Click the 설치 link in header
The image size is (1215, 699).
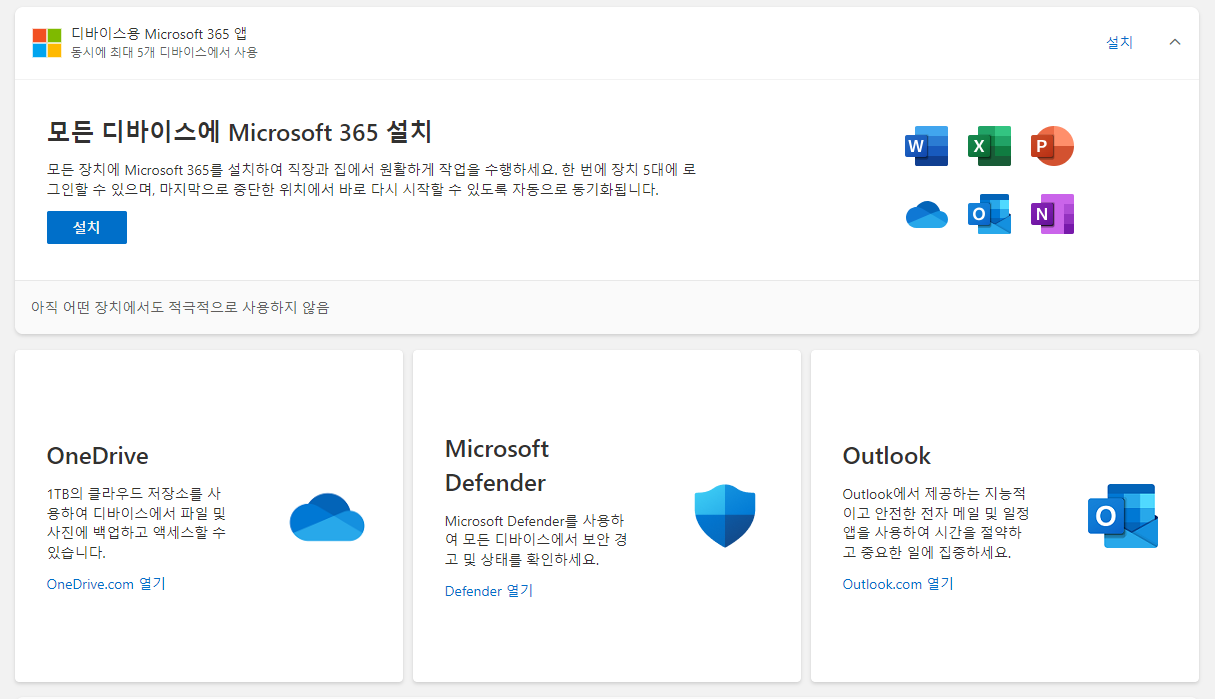(x=1119, y=42)
